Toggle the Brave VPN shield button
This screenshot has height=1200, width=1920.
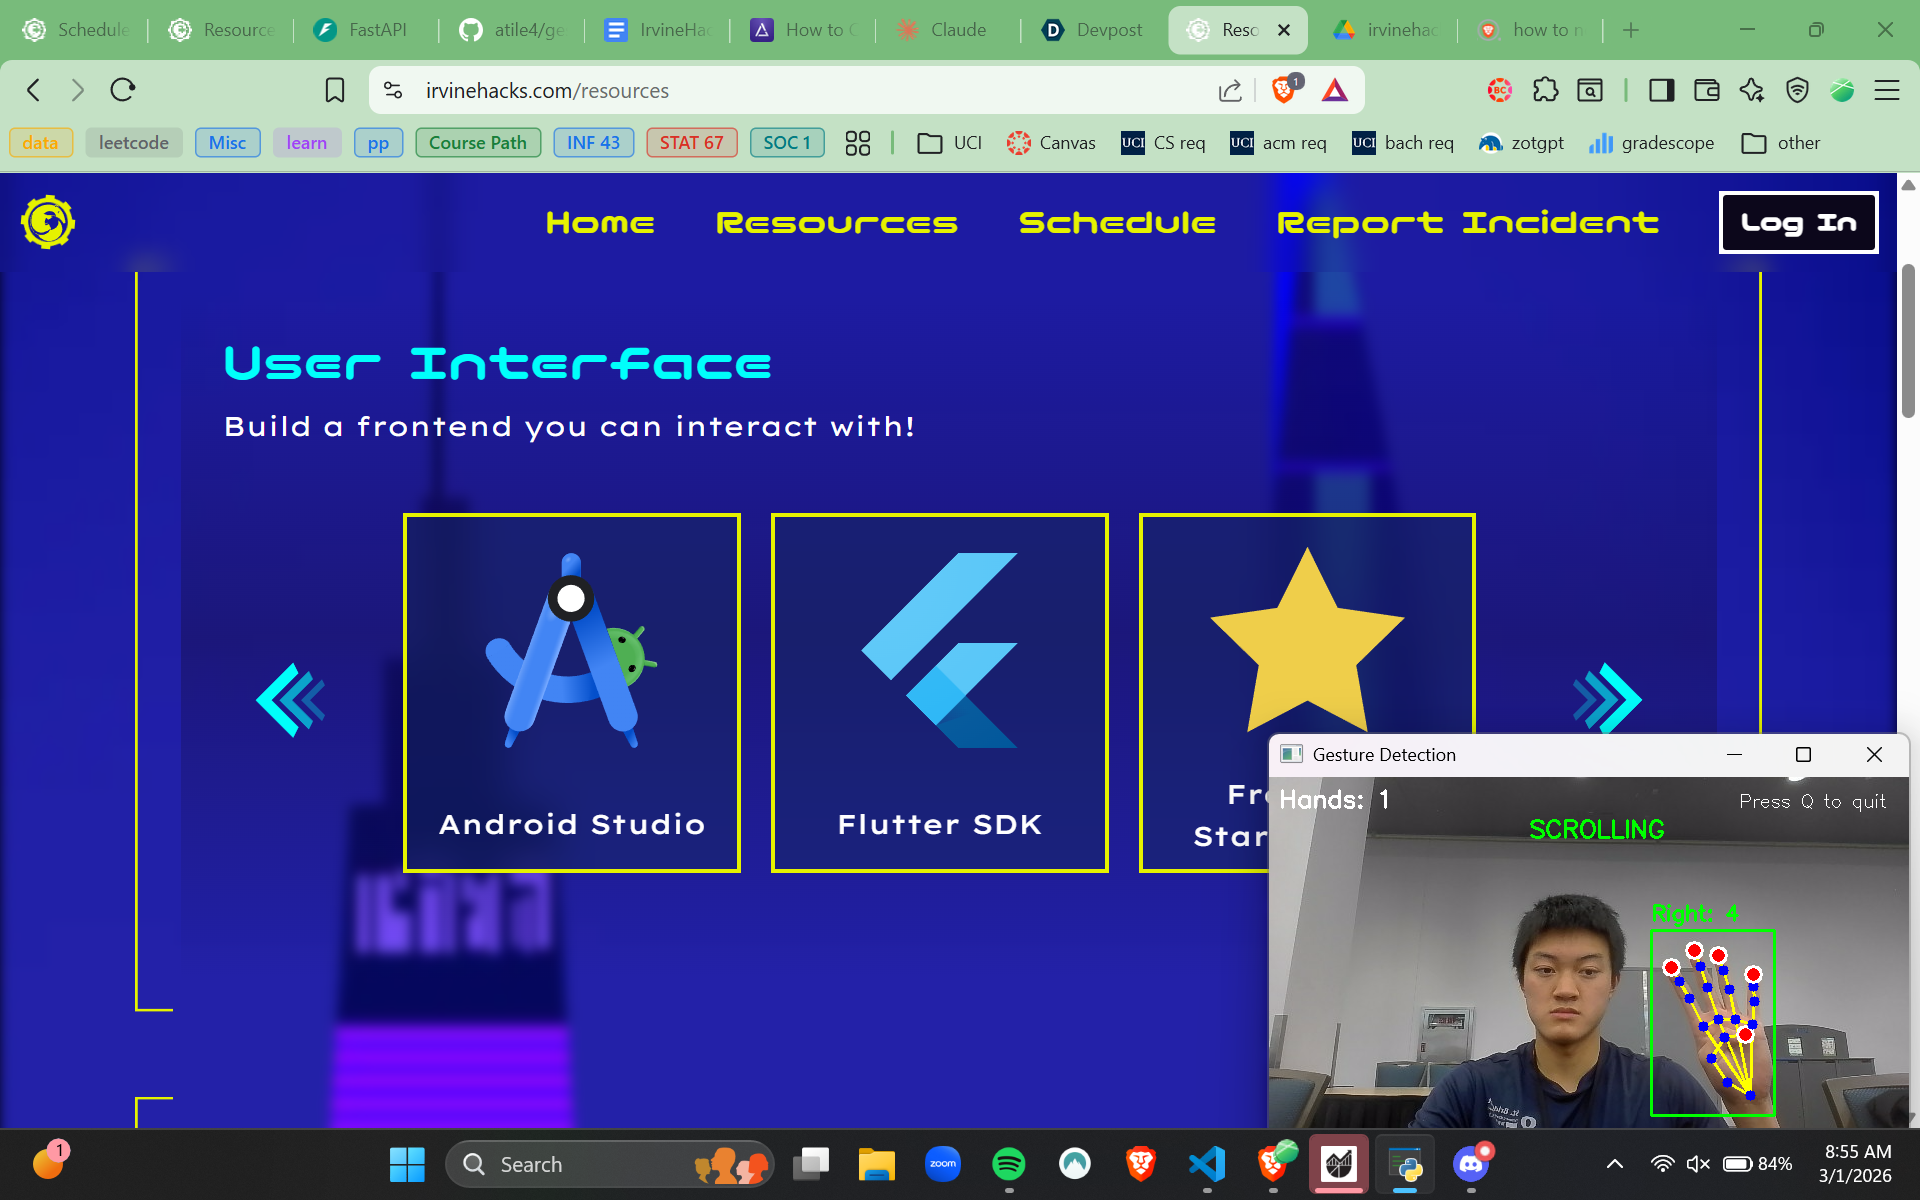point(1797,90)
